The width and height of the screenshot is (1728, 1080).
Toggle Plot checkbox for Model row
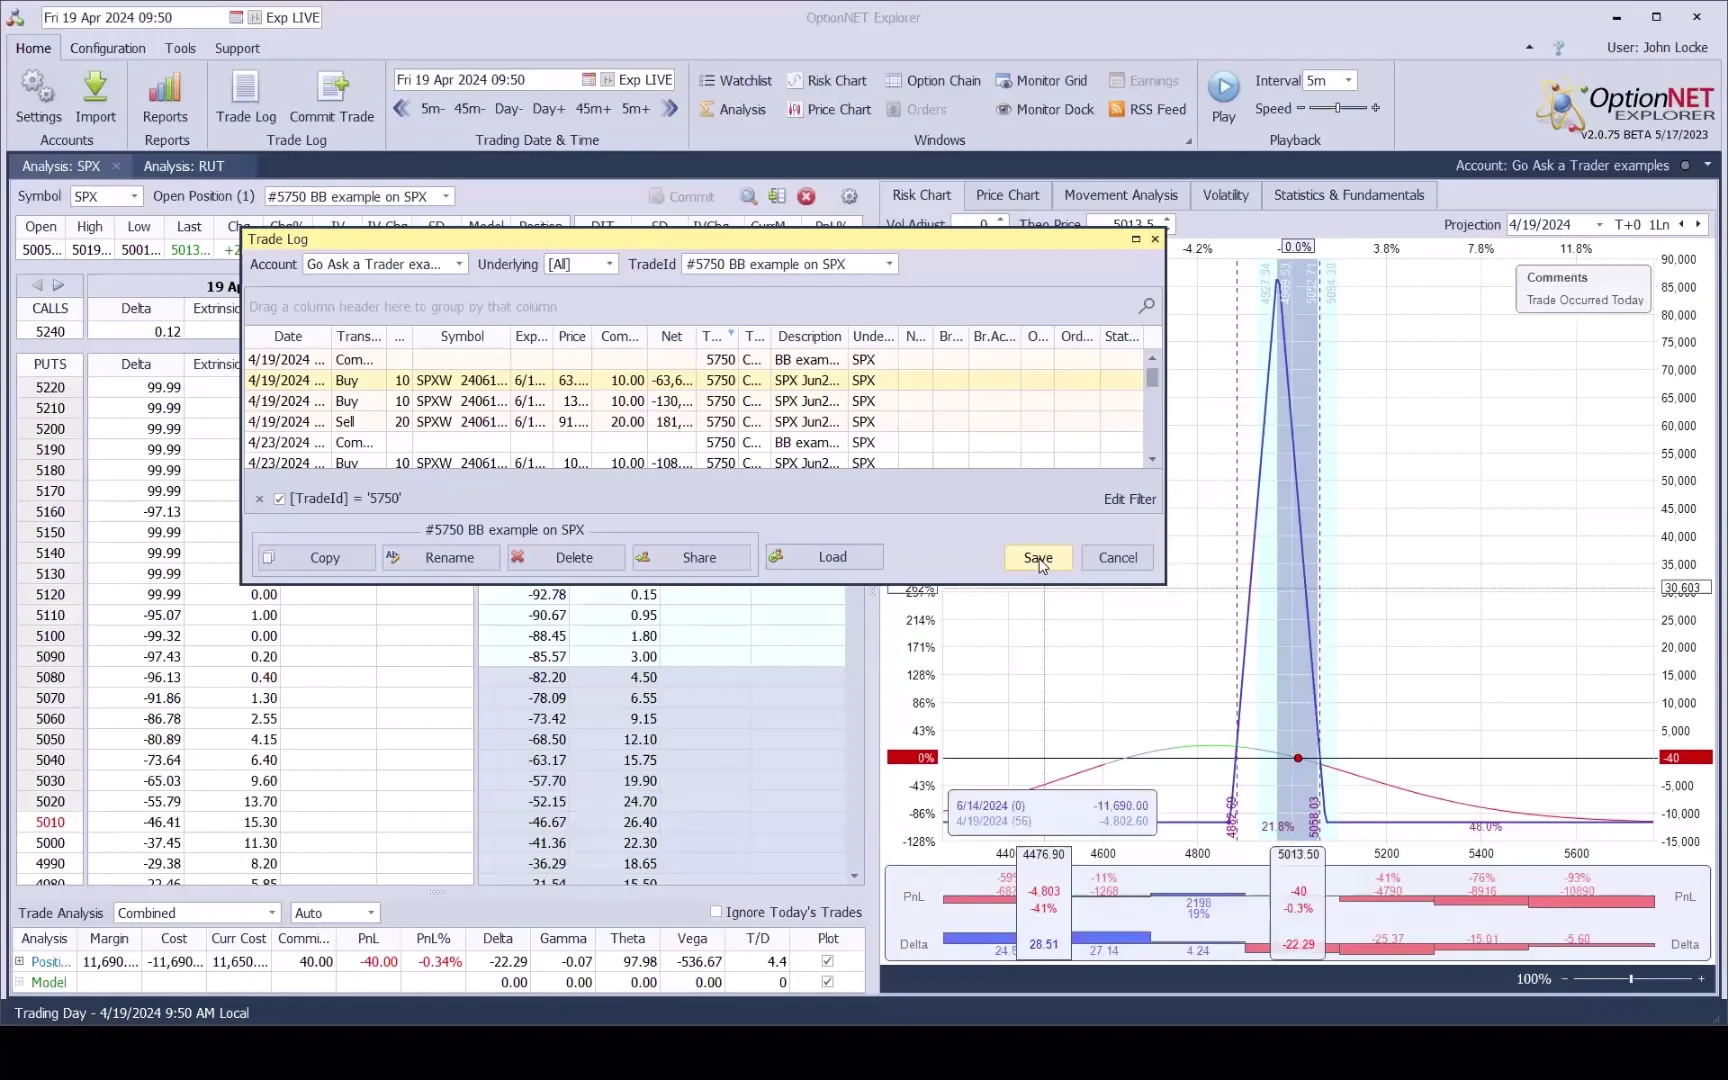(x=827, y=982)
